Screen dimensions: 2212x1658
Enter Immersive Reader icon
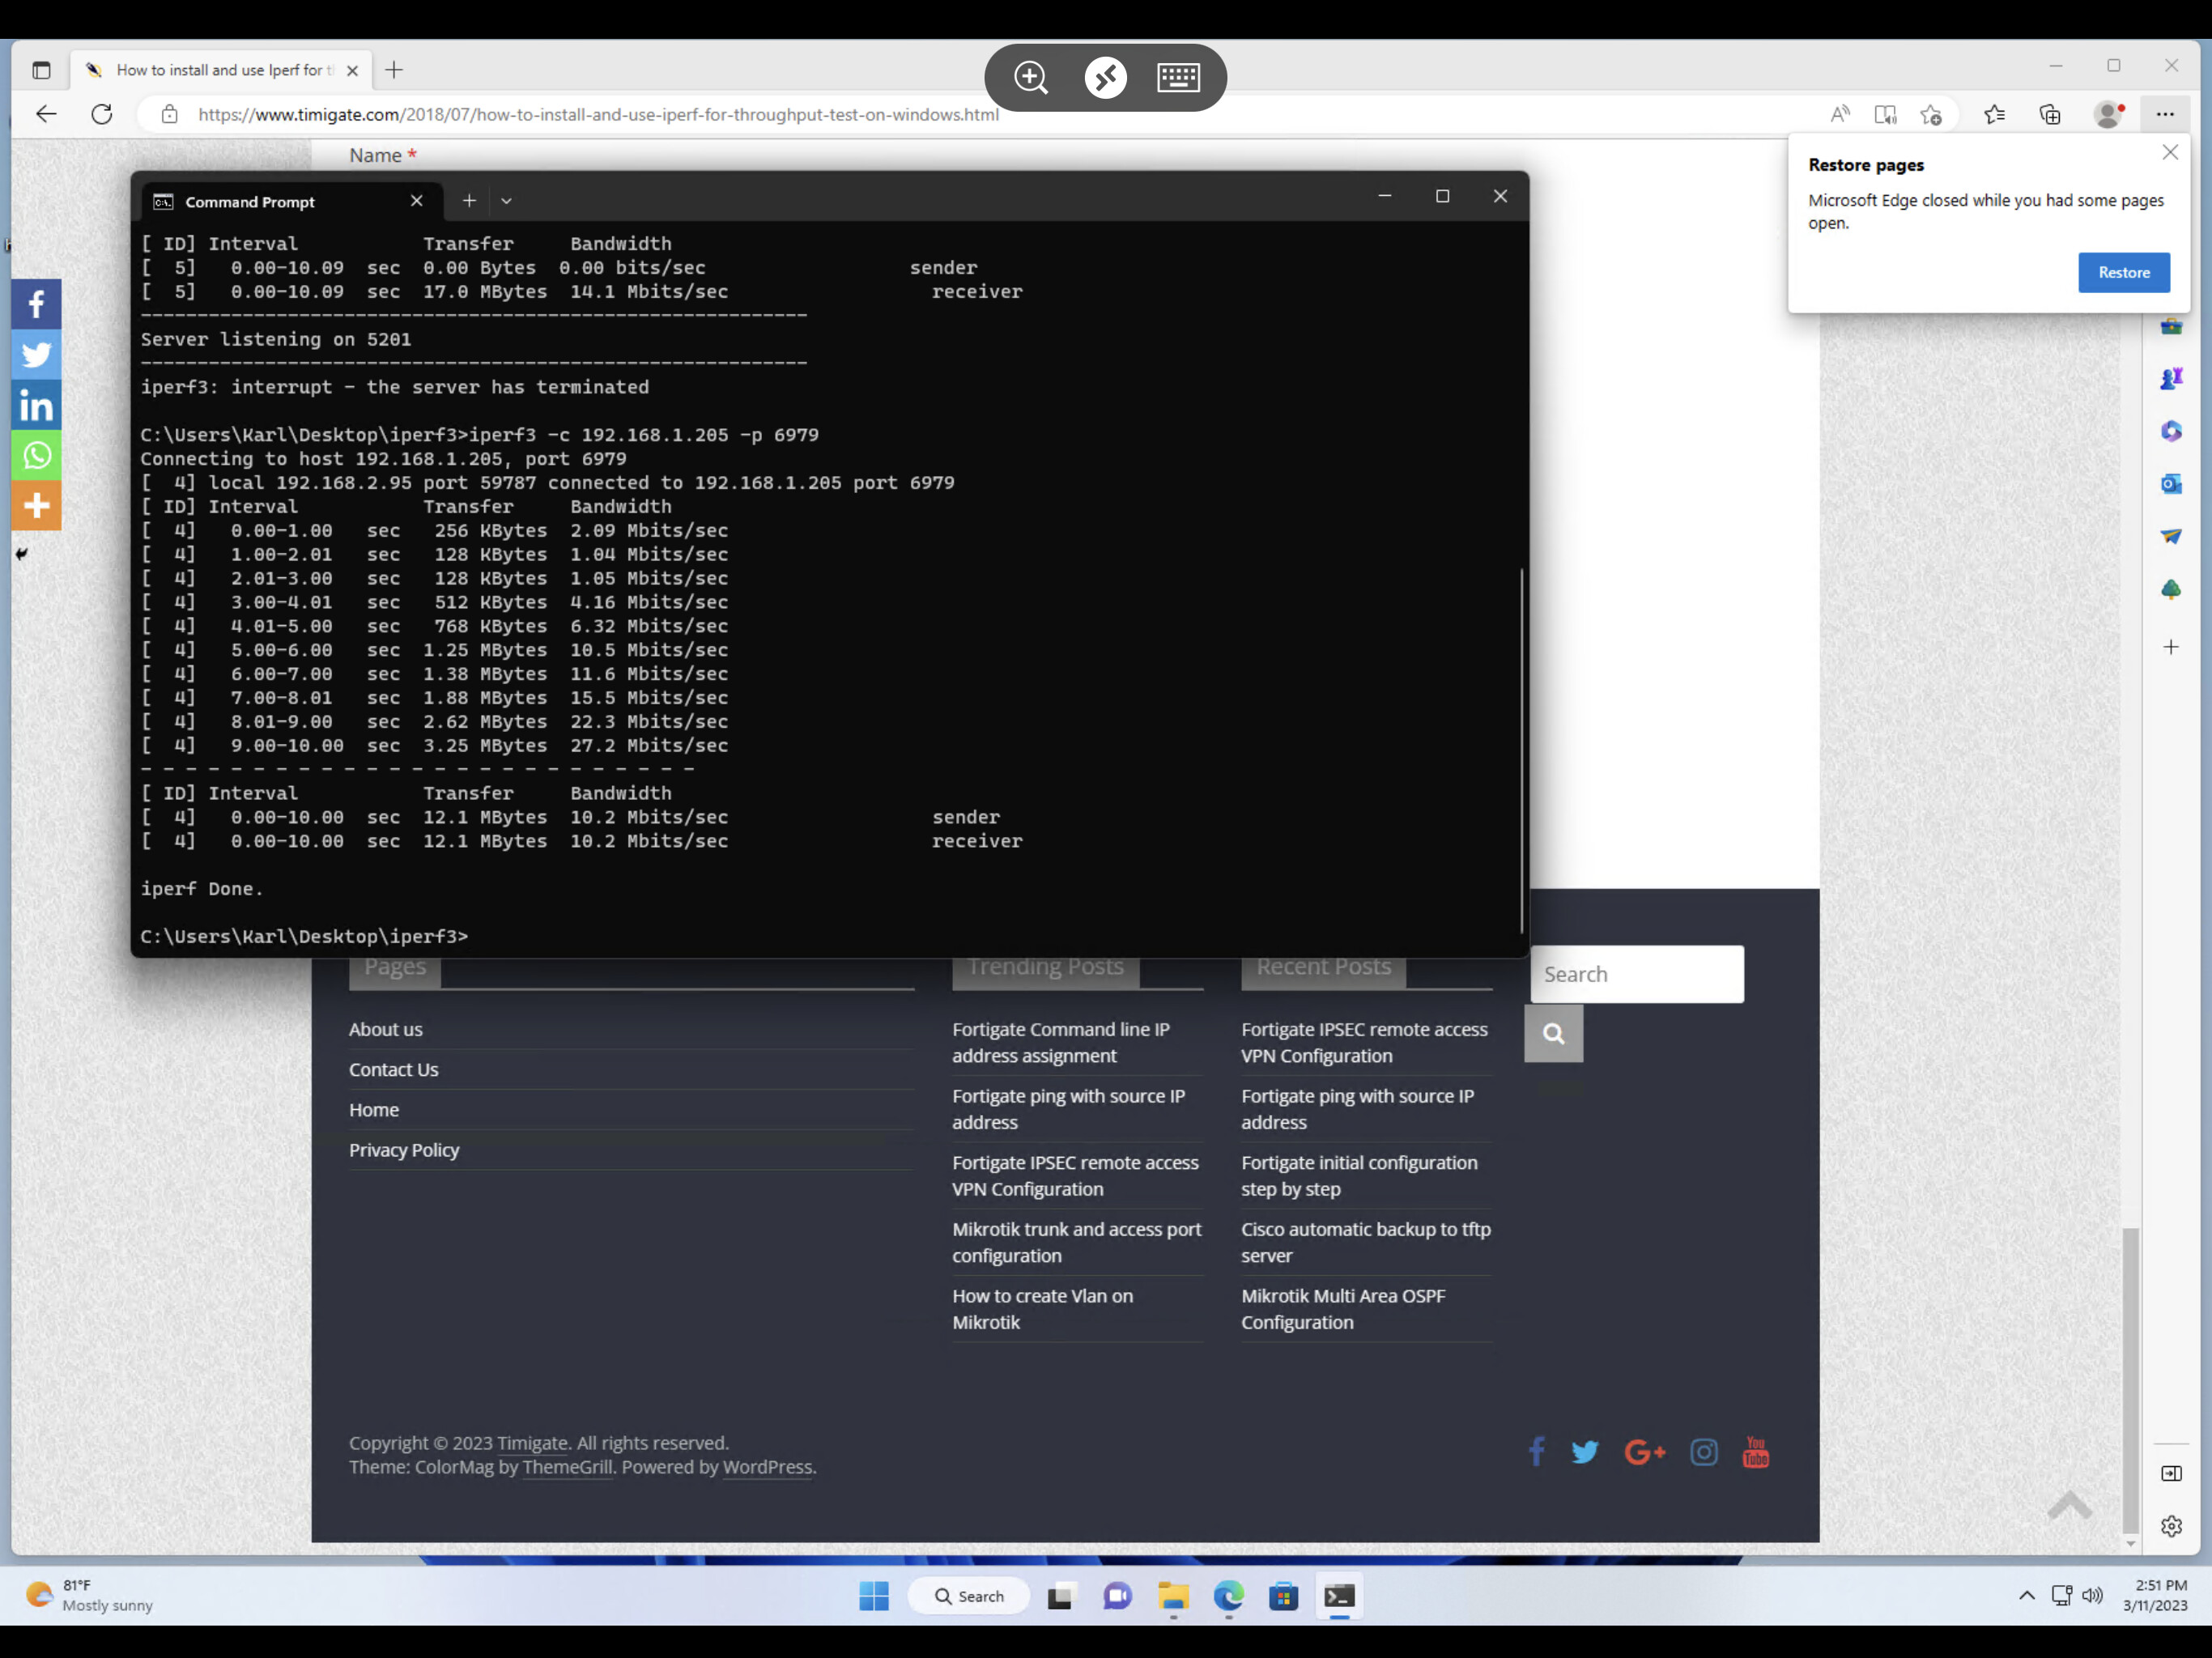1885,114
